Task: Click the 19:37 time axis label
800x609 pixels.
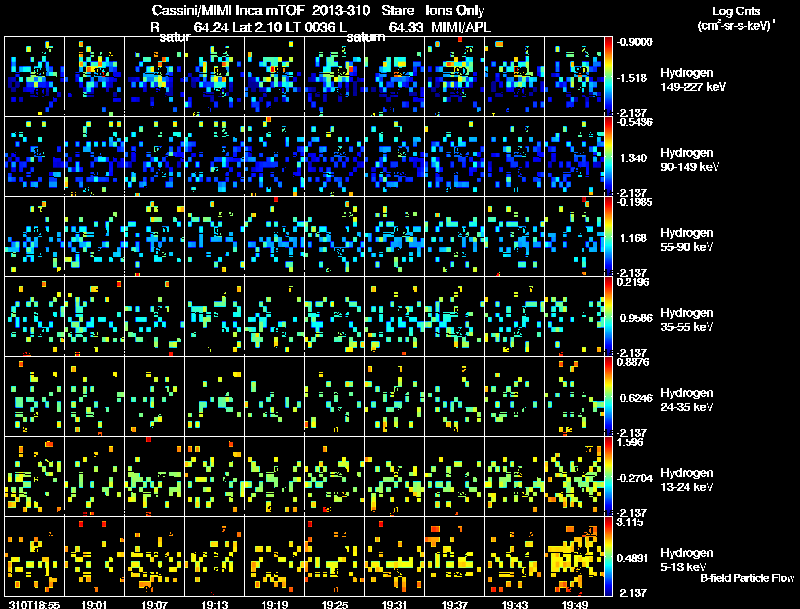Action: (455, 604)
